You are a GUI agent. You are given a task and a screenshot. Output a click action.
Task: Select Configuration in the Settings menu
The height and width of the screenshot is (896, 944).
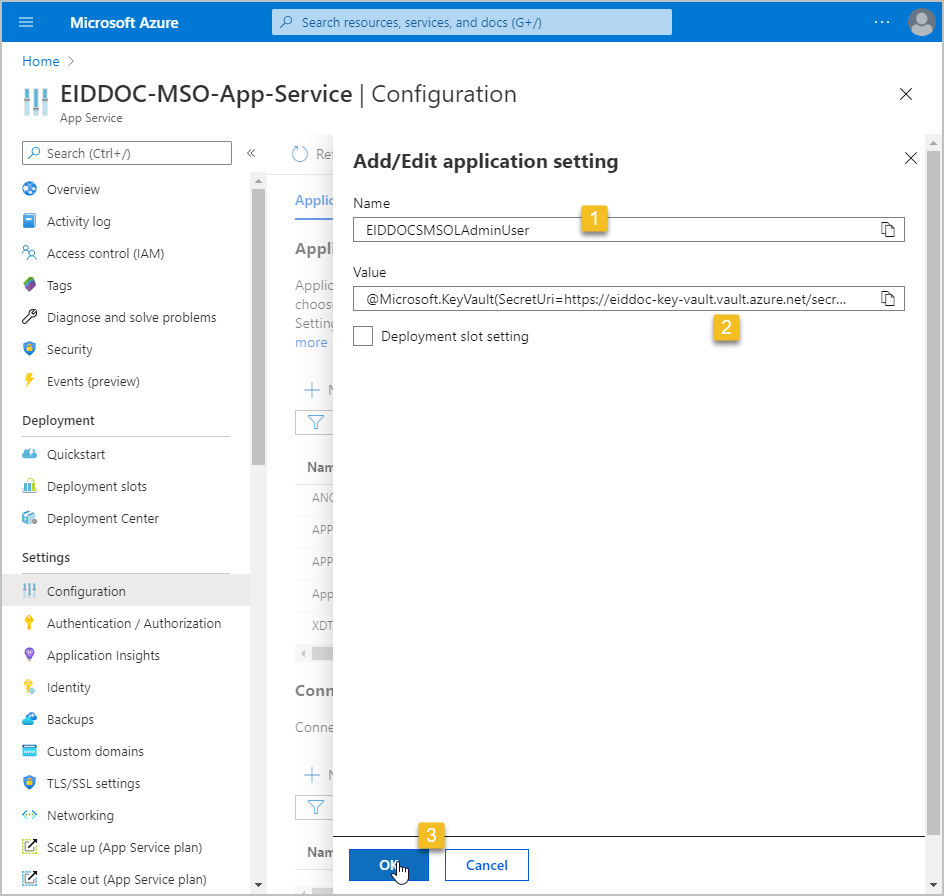(x=86, y=591)
